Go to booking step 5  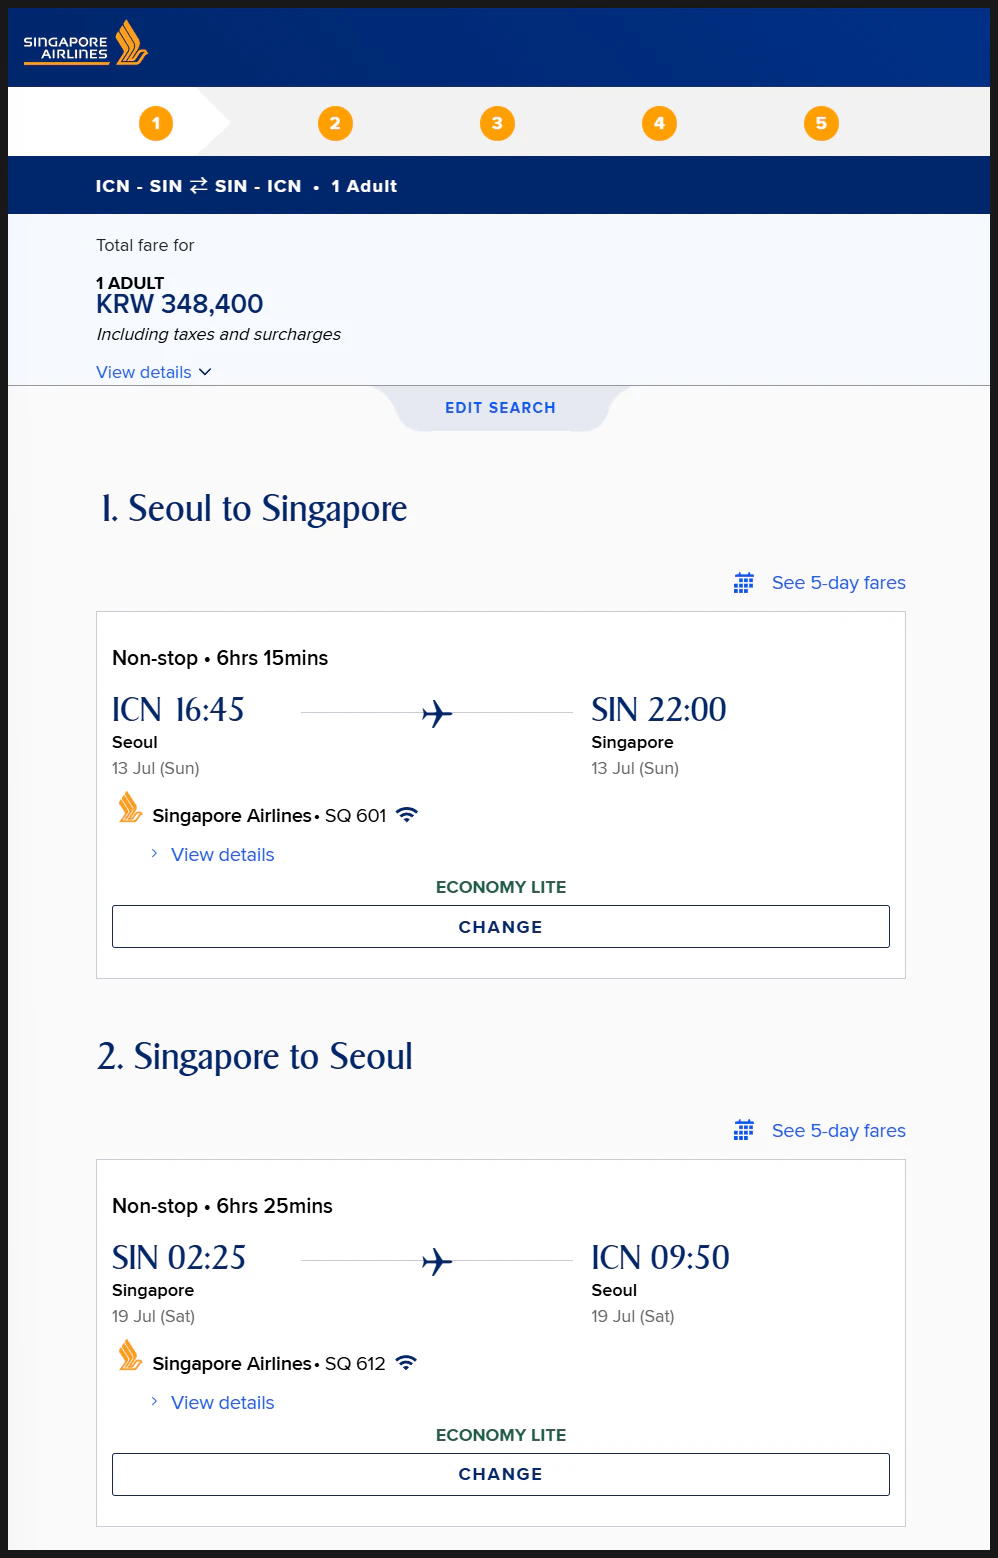point(821,123)
